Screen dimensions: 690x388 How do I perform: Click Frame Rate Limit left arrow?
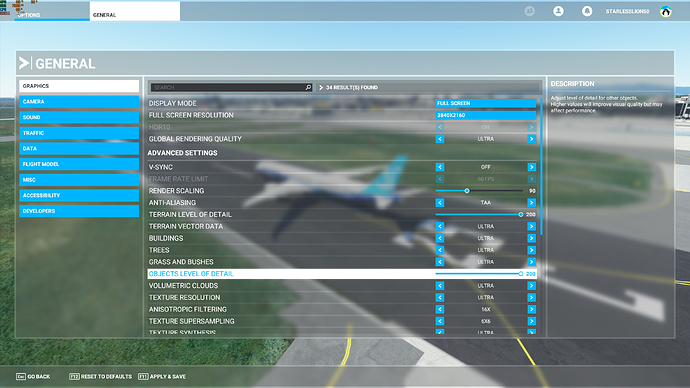point(440,179)
